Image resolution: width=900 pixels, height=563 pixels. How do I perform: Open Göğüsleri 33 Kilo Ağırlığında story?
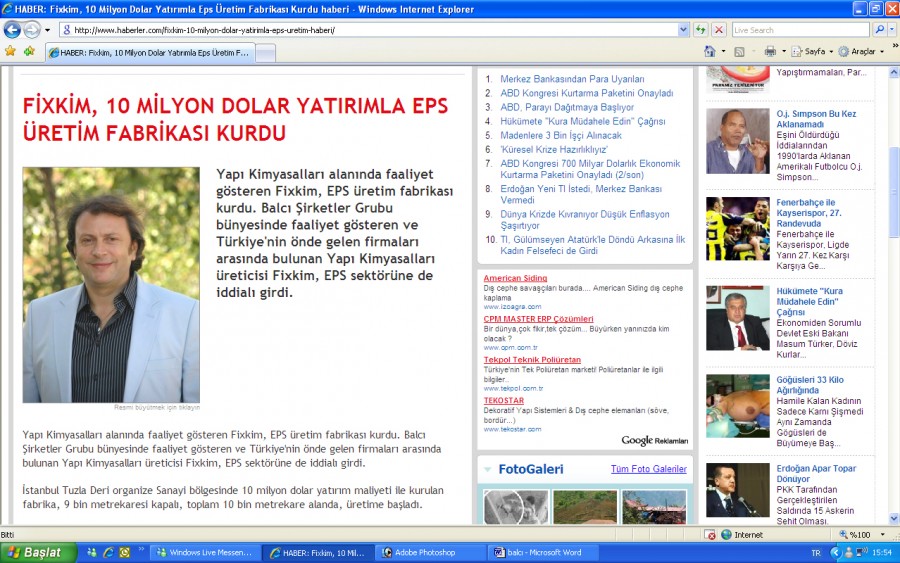809,385
